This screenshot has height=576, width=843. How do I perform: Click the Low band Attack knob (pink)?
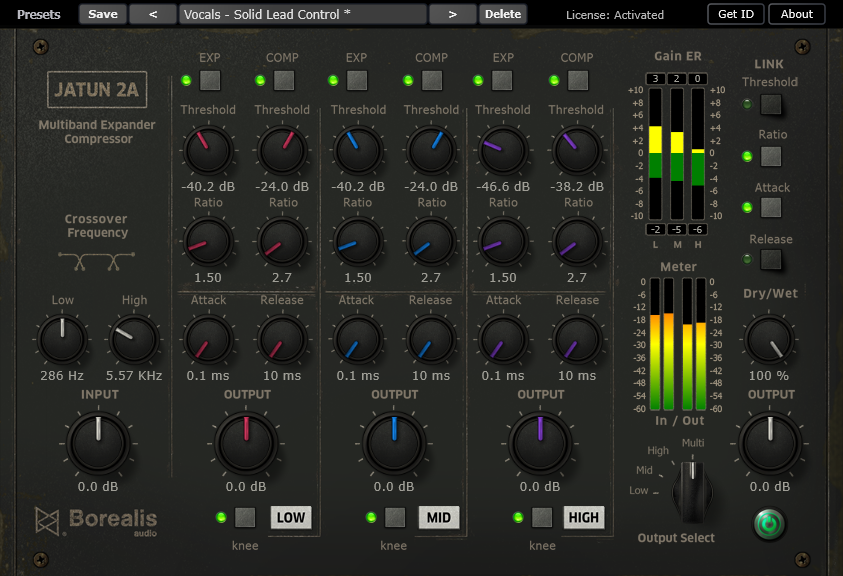[208, 340]
